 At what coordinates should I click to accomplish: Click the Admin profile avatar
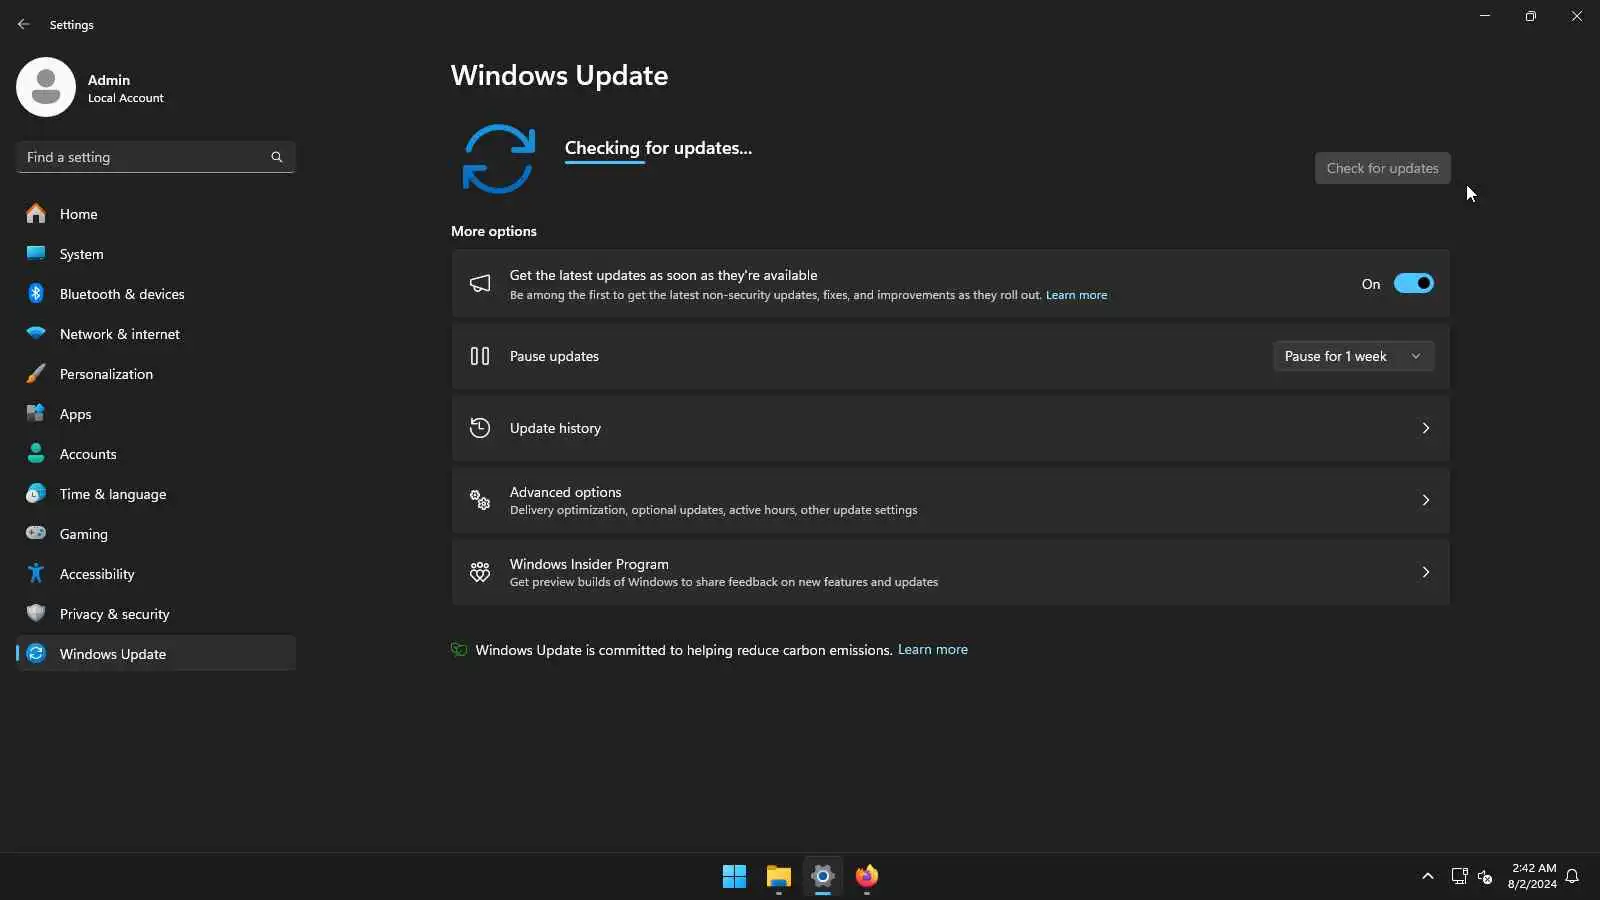46,87
